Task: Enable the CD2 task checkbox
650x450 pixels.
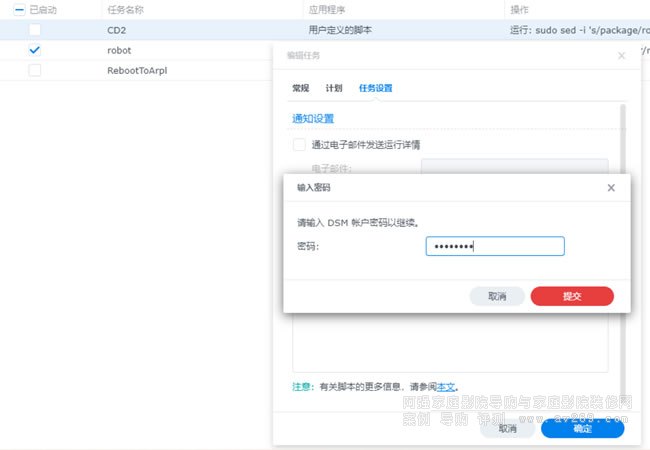Action: click(35, 30)
